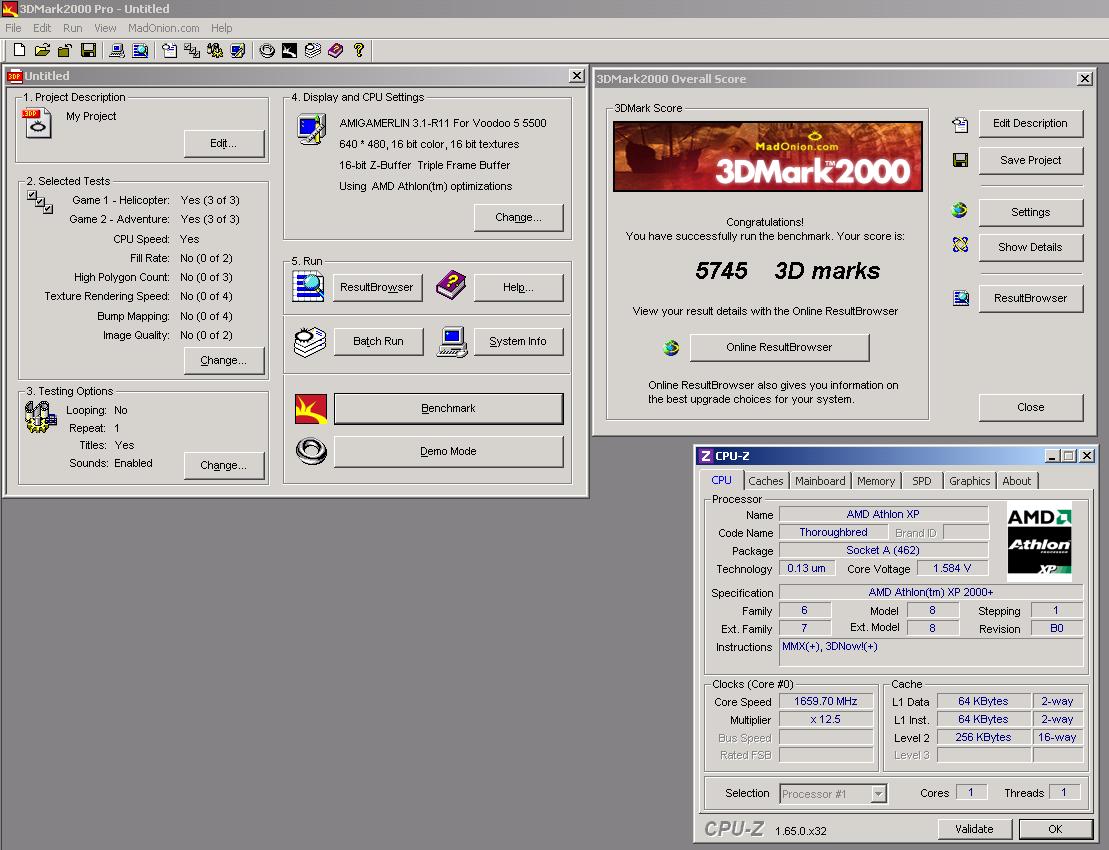
Task: Click the ring icon beside Demo Mode
Action: point(311,450)
